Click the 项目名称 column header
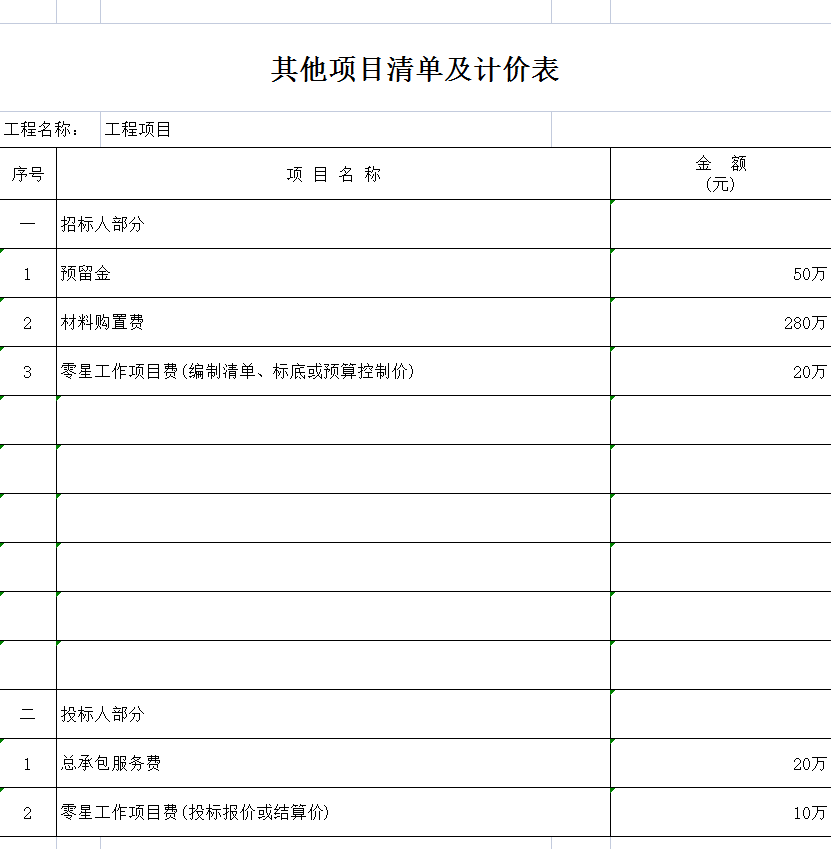Viewport: 831px width, 849px height. pyautogui.click(x=333, y=174)
